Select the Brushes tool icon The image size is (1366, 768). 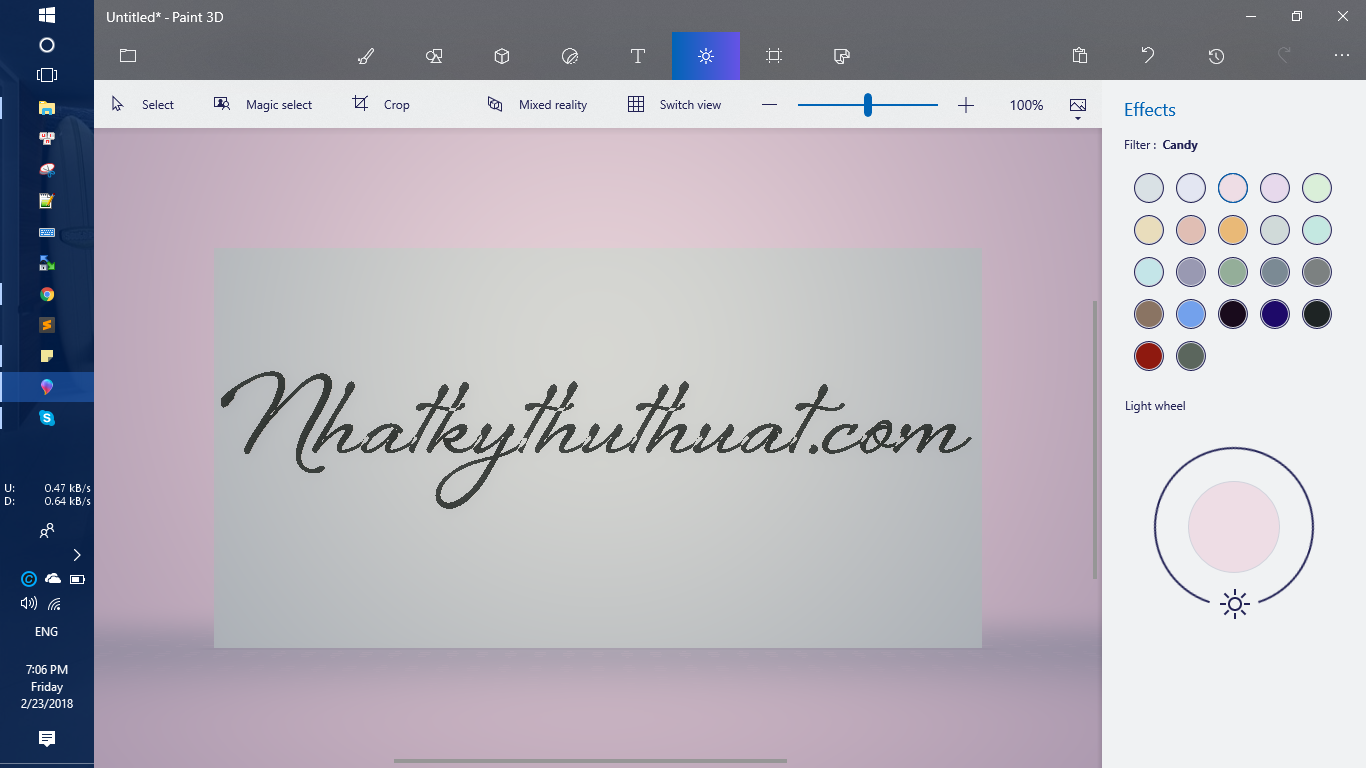[366, 56]
